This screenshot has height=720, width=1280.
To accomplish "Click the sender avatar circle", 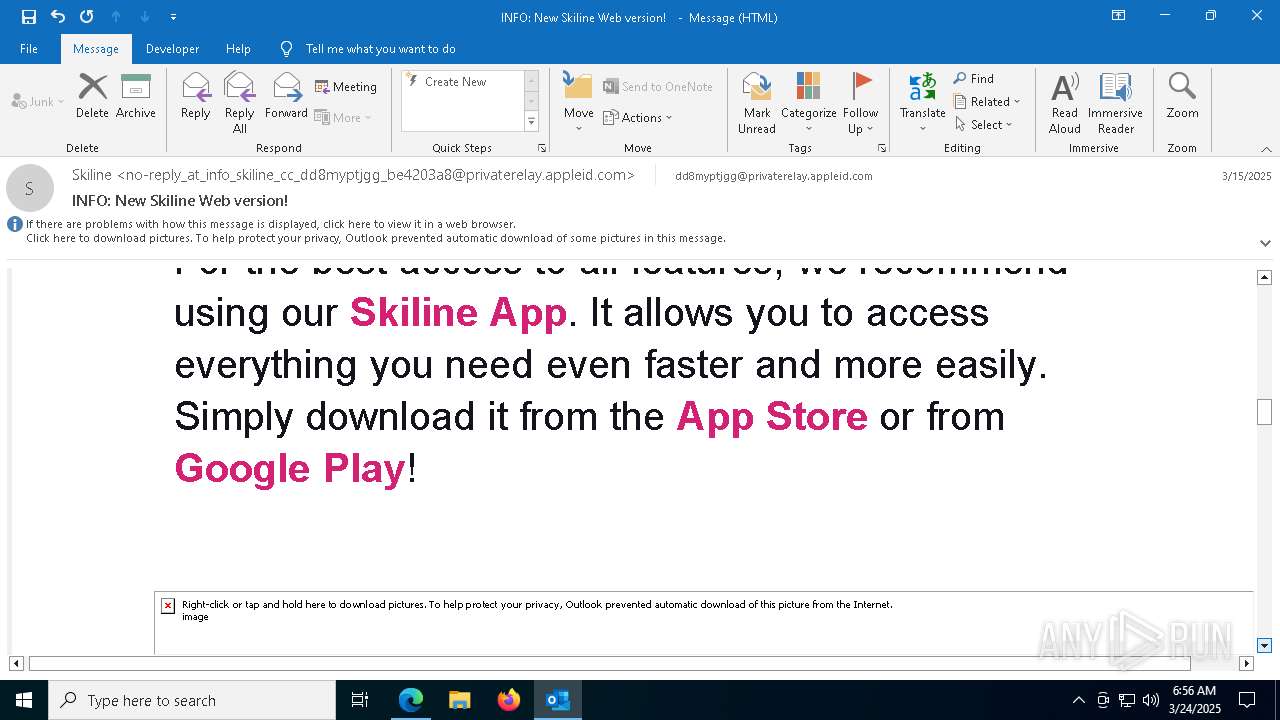I will [x=30, y=188].
